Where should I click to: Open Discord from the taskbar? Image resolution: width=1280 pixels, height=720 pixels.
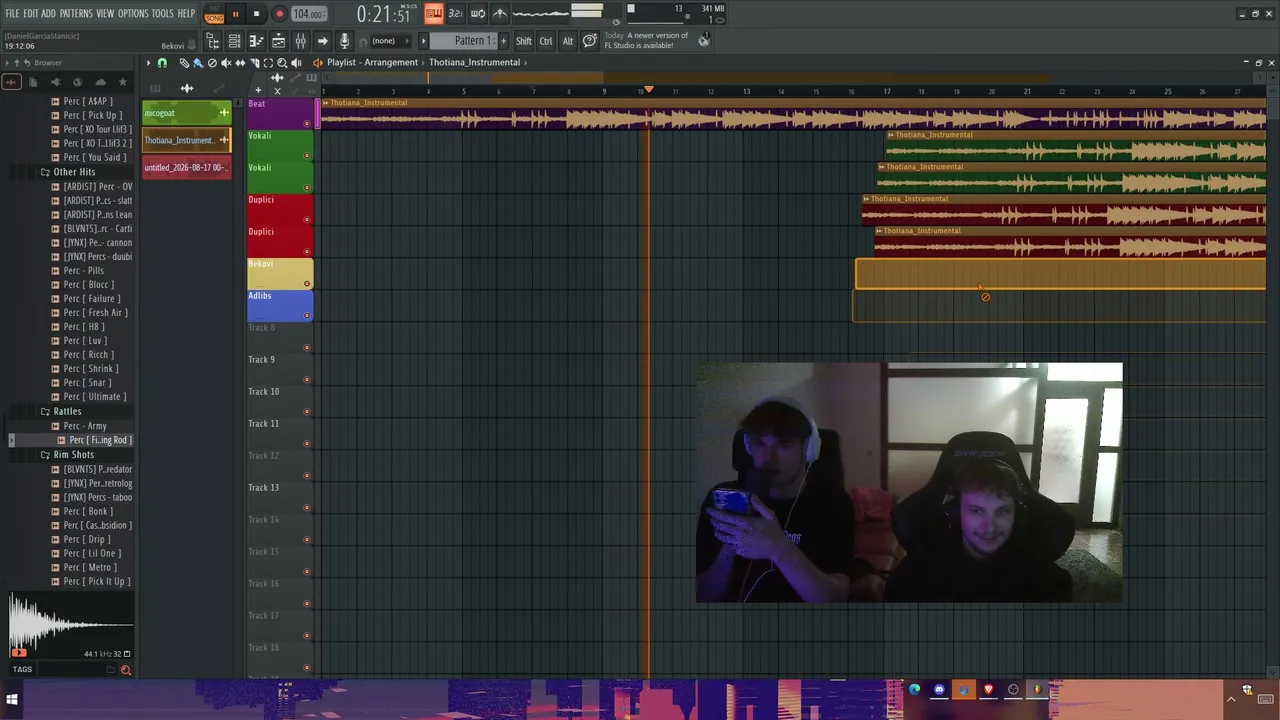pos(939,689)
